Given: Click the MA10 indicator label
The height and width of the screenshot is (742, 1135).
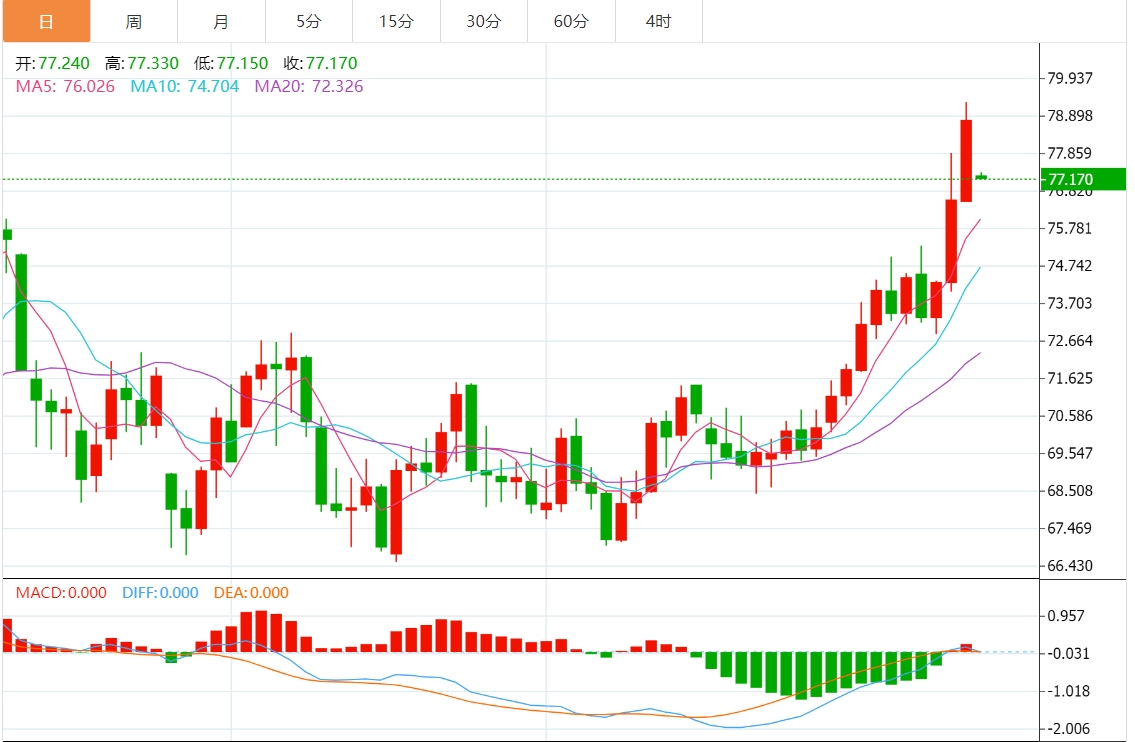Looking at the screenshot, I should [x=185, y=86].
